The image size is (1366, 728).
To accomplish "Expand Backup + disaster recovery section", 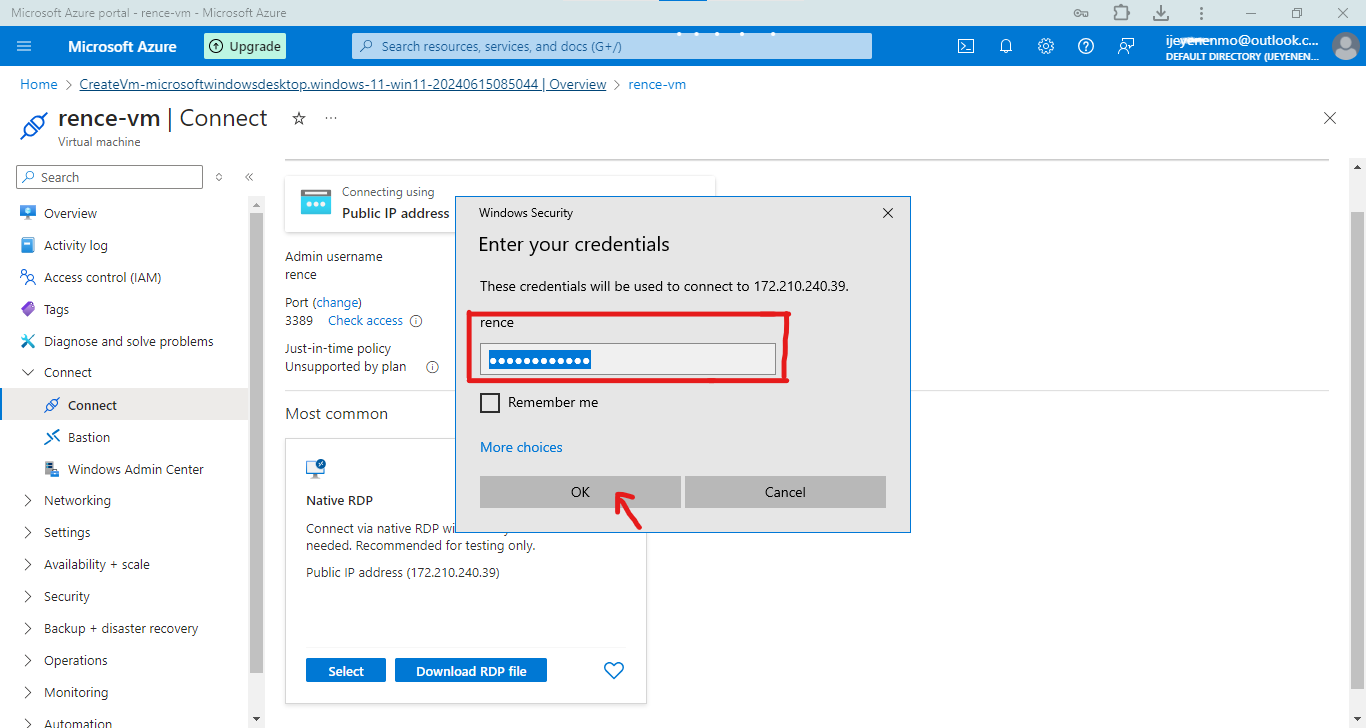I will click(28, 629).
